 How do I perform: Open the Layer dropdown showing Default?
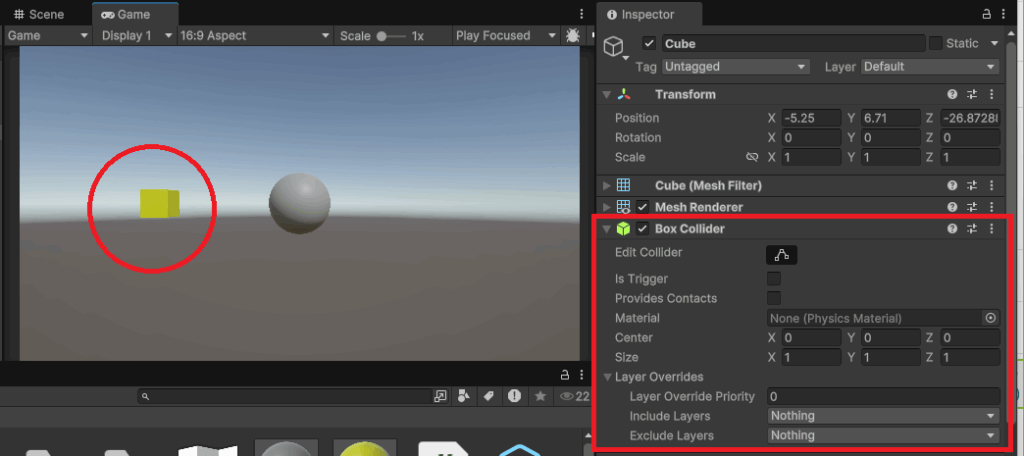click(x=930, y=67)
